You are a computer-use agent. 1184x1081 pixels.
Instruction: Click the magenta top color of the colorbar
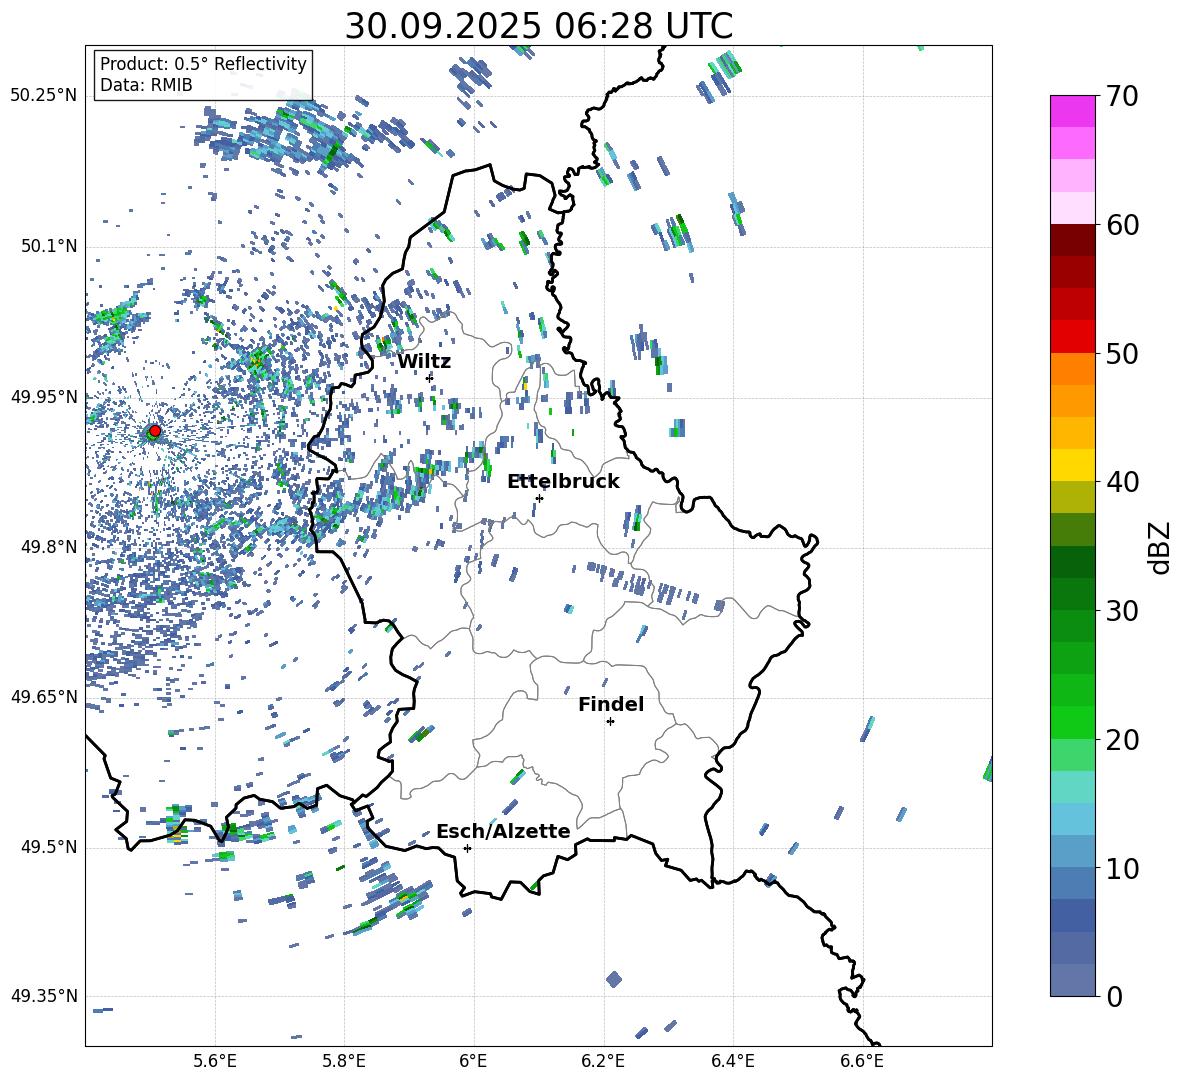pyautogui.click(x=1072, y=111)
